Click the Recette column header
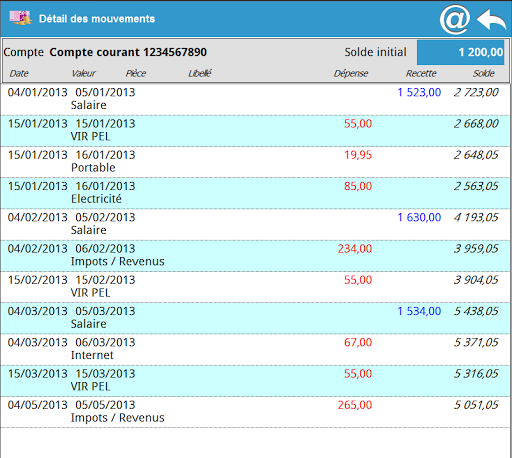The height and width of the screenshot is (458, 512). click(421, 73)
